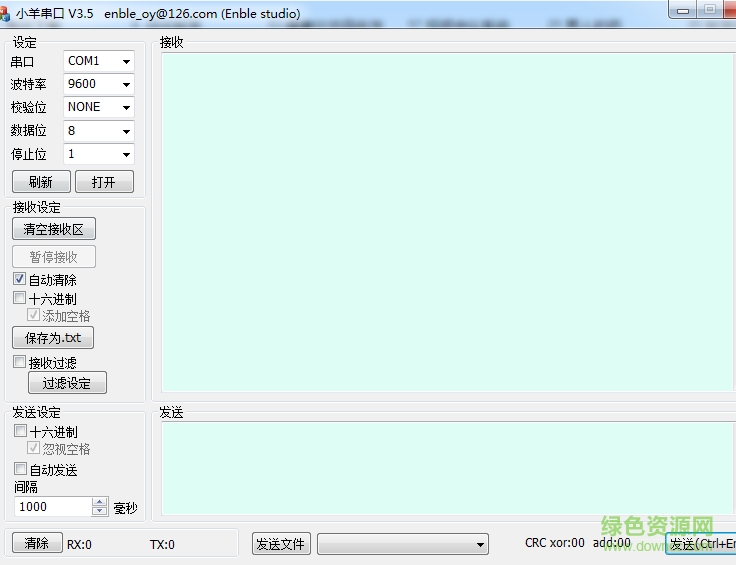The height and width of the screenshot is (565, 736).
Task: Open the 校验位 NONE parity dropdown
Action: pos(98,107)
